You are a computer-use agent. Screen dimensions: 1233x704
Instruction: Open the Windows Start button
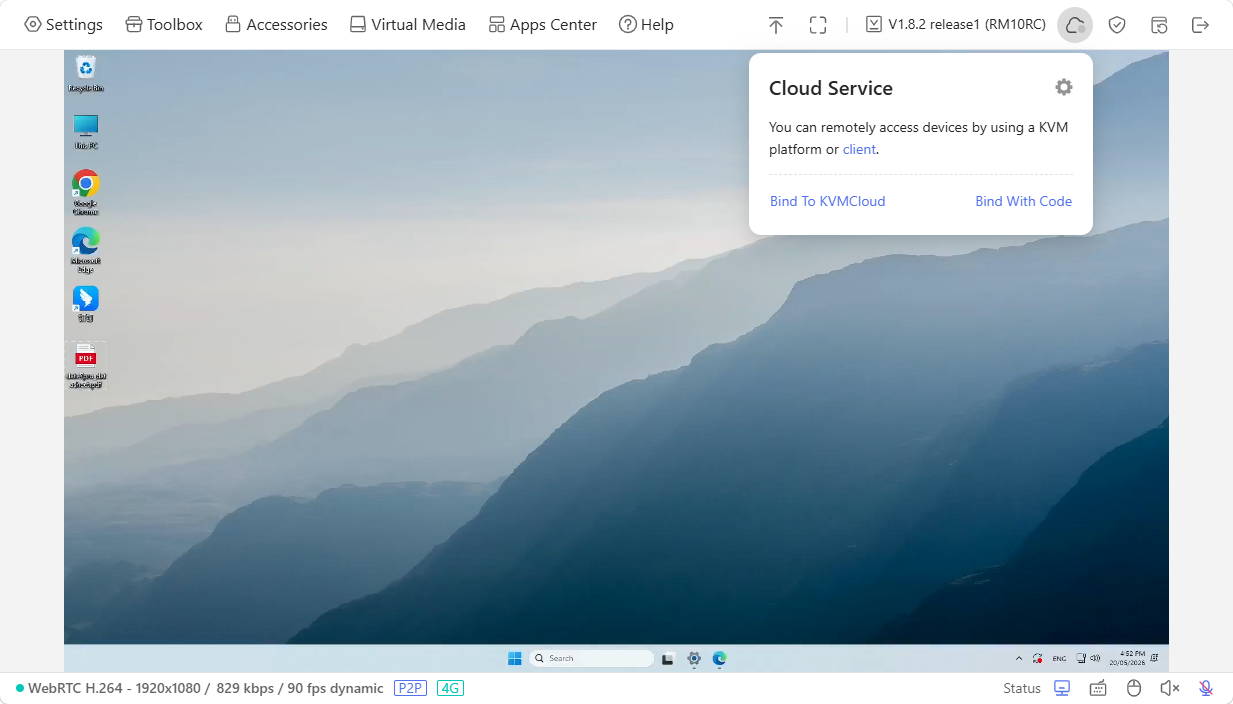(514, 658)
